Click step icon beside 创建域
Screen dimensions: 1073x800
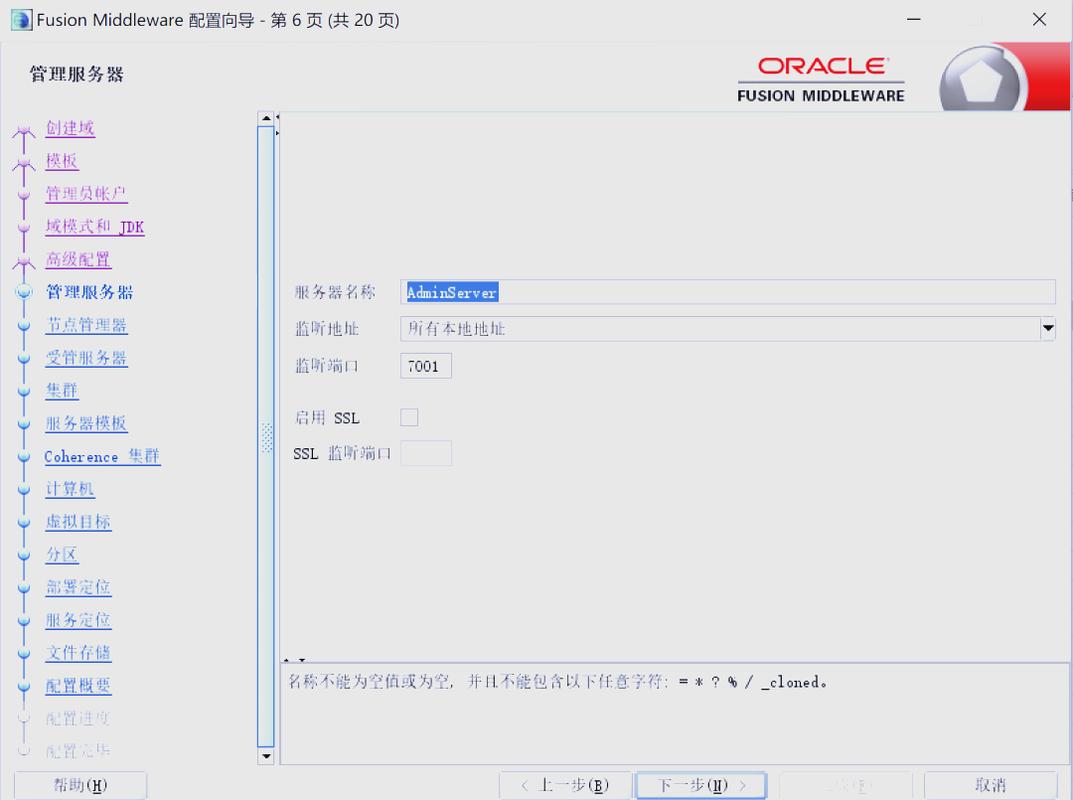(x=24, y=129)
